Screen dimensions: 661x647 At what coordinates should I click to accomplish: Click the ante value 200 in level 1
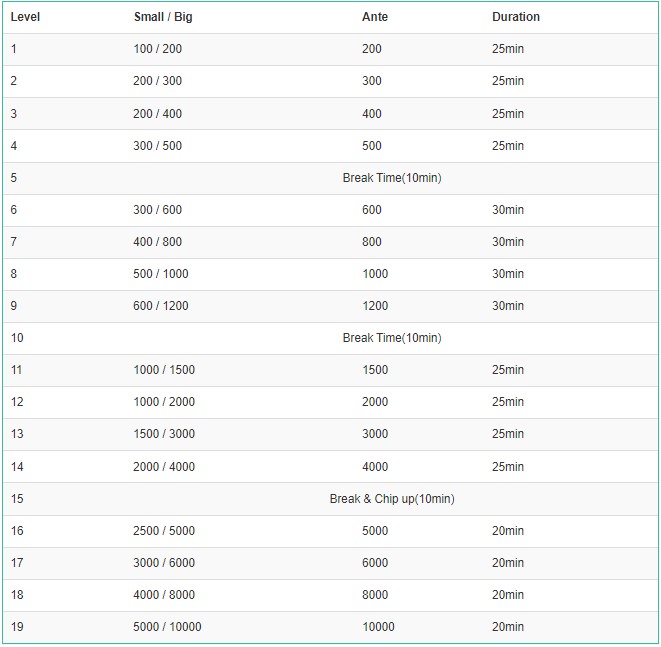372,49
